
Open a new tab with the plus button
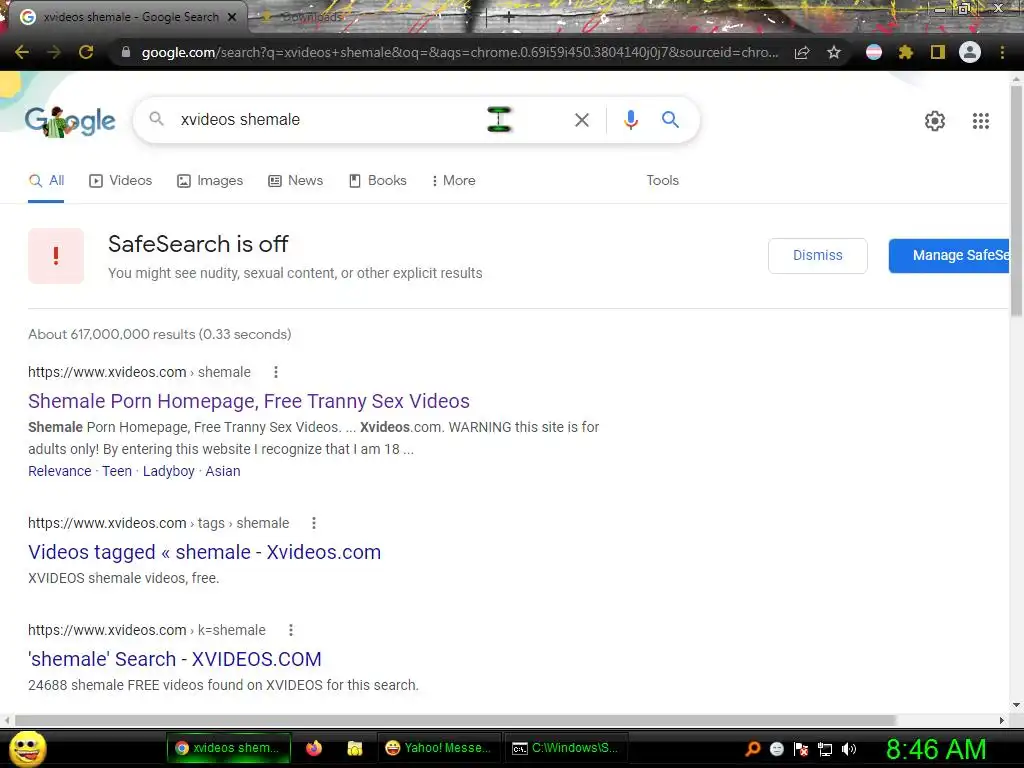click(x=508, y=18)
